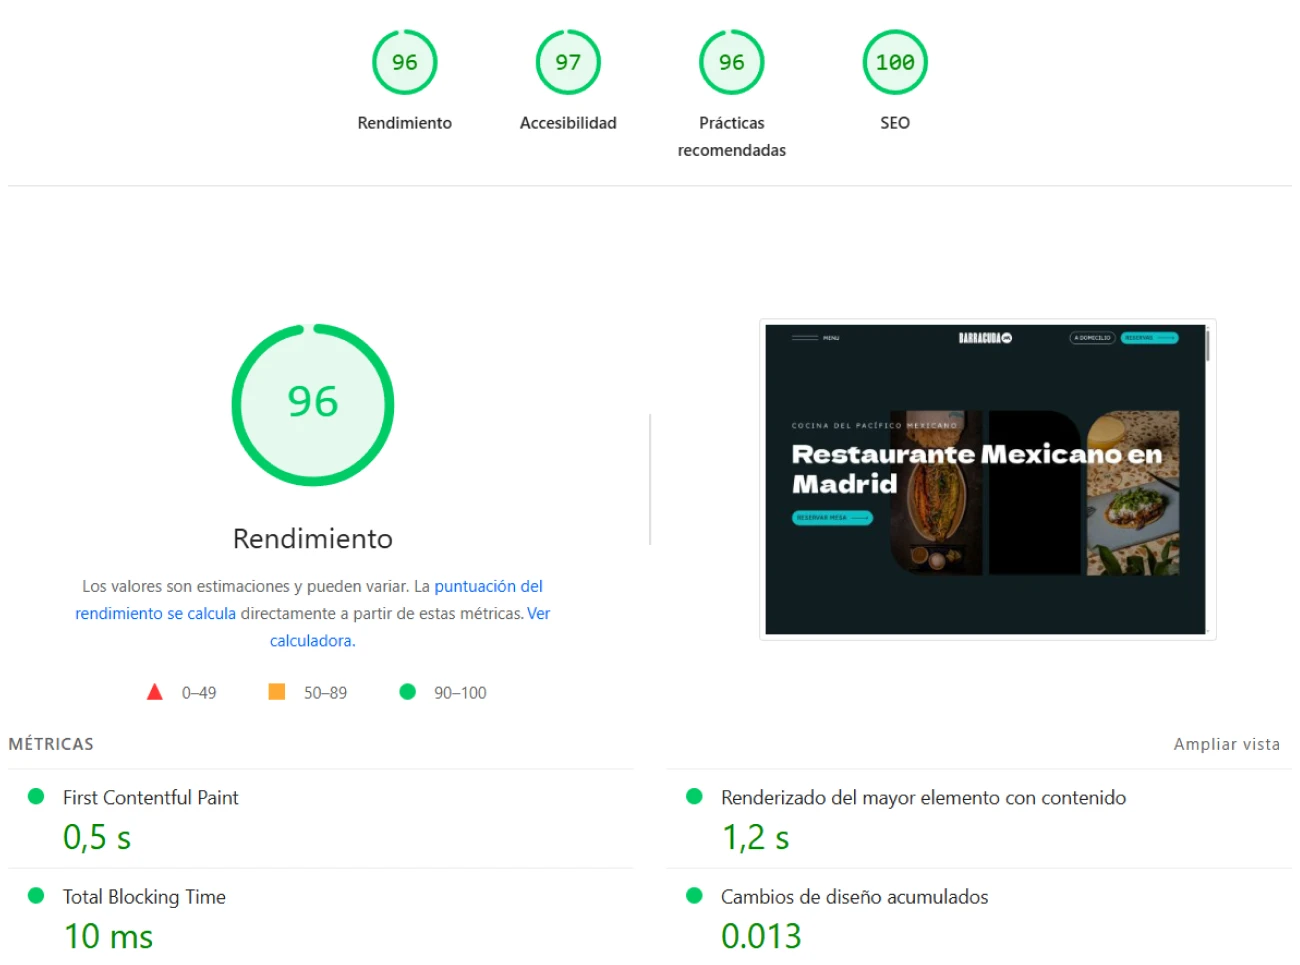Open the 'puntuación del rendimiento se calcula' link
1300x965 pixels.
(x=488, y=587)
